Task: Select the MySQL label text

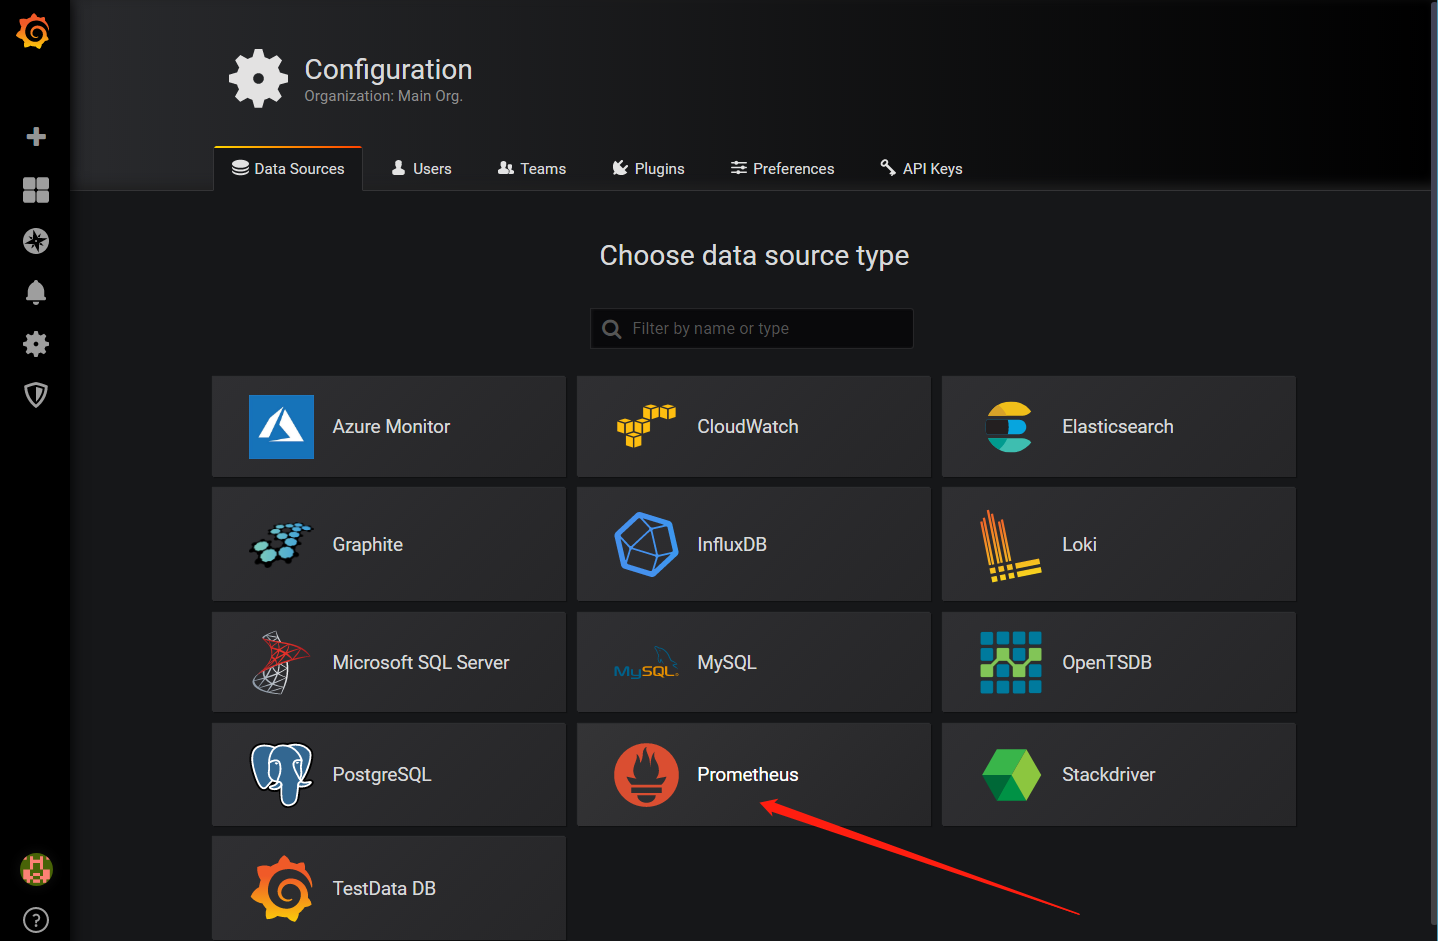Action: click(727, 663)
